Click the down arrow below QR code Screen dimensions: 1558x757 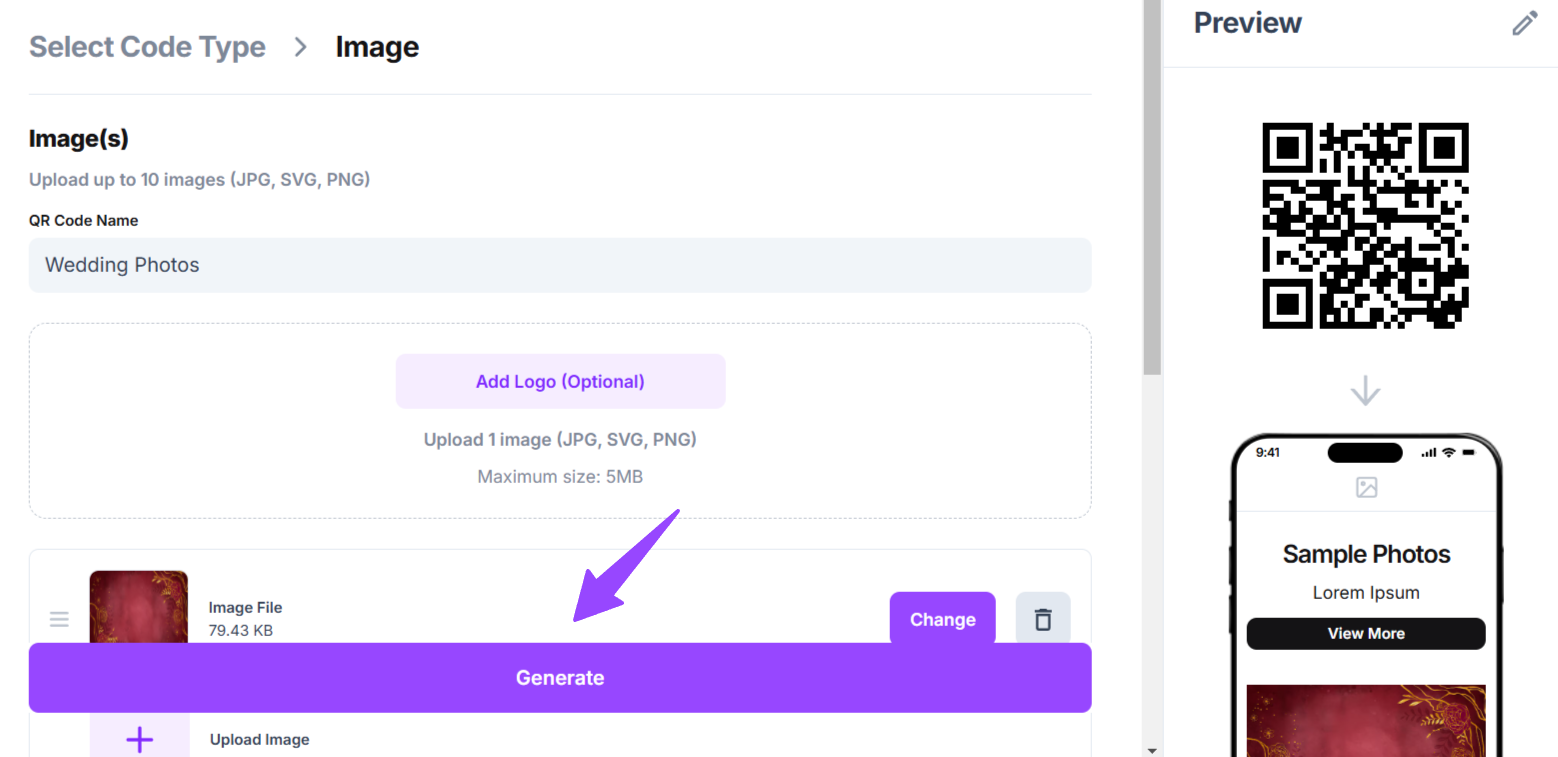pos(1365,390)
